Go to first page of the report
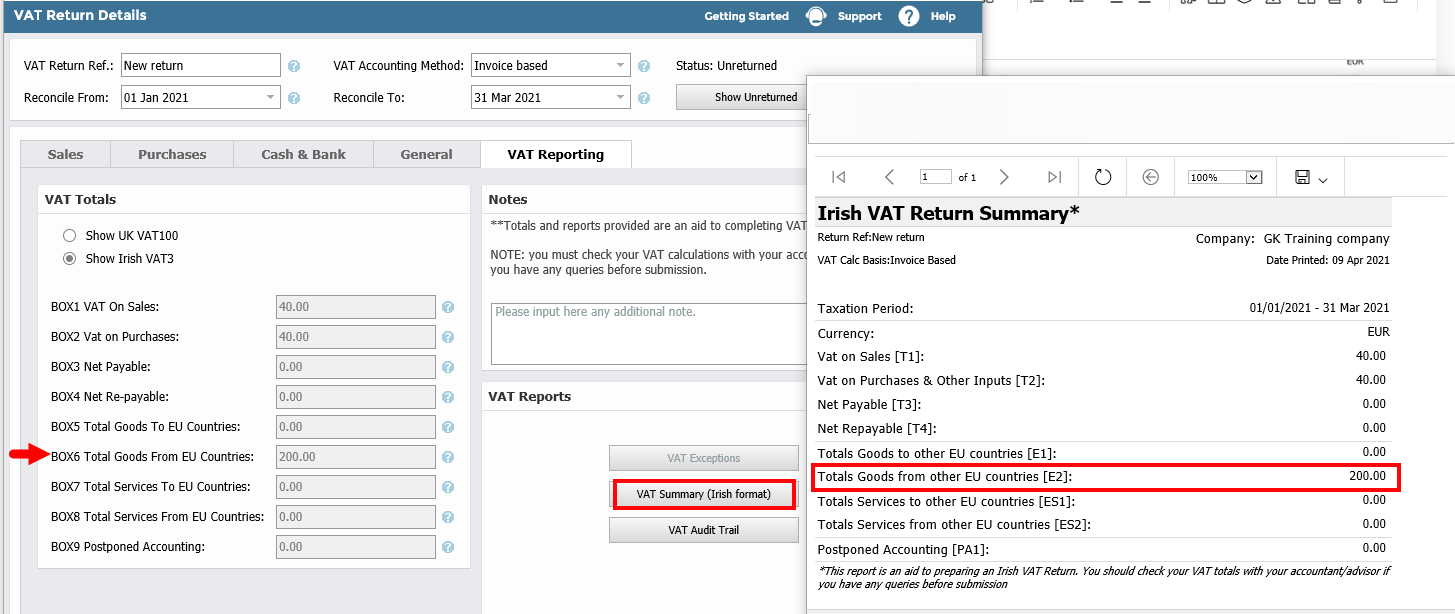The width and height of the screenshot is (1455, 614). (838, 176)
